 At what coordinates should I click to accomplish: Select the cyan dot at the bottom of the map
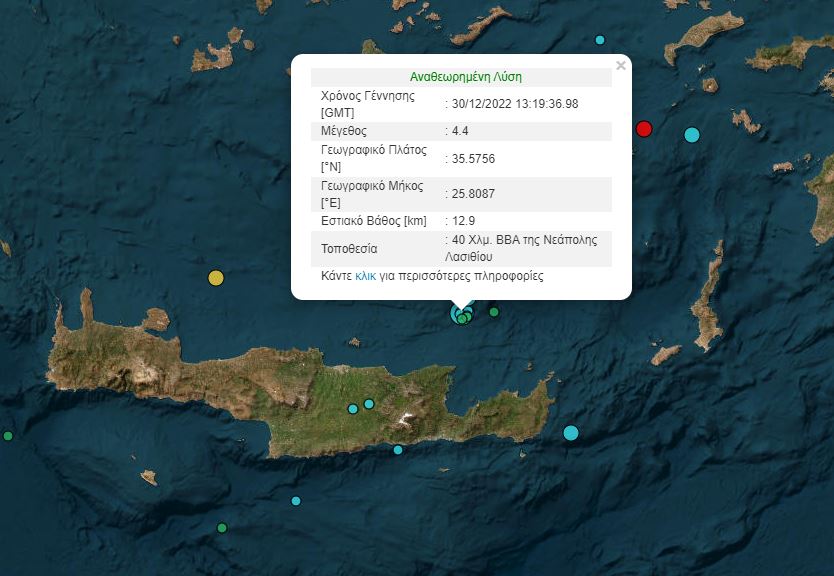(x=296, y=500)
